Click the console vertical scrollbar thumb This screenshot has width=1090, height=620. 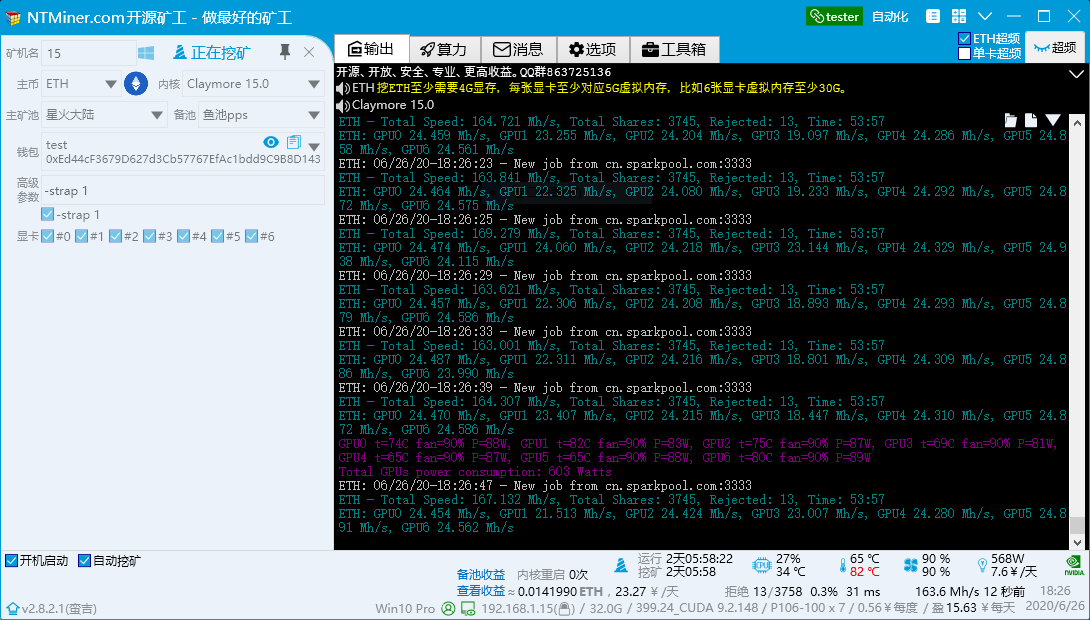1076,524
